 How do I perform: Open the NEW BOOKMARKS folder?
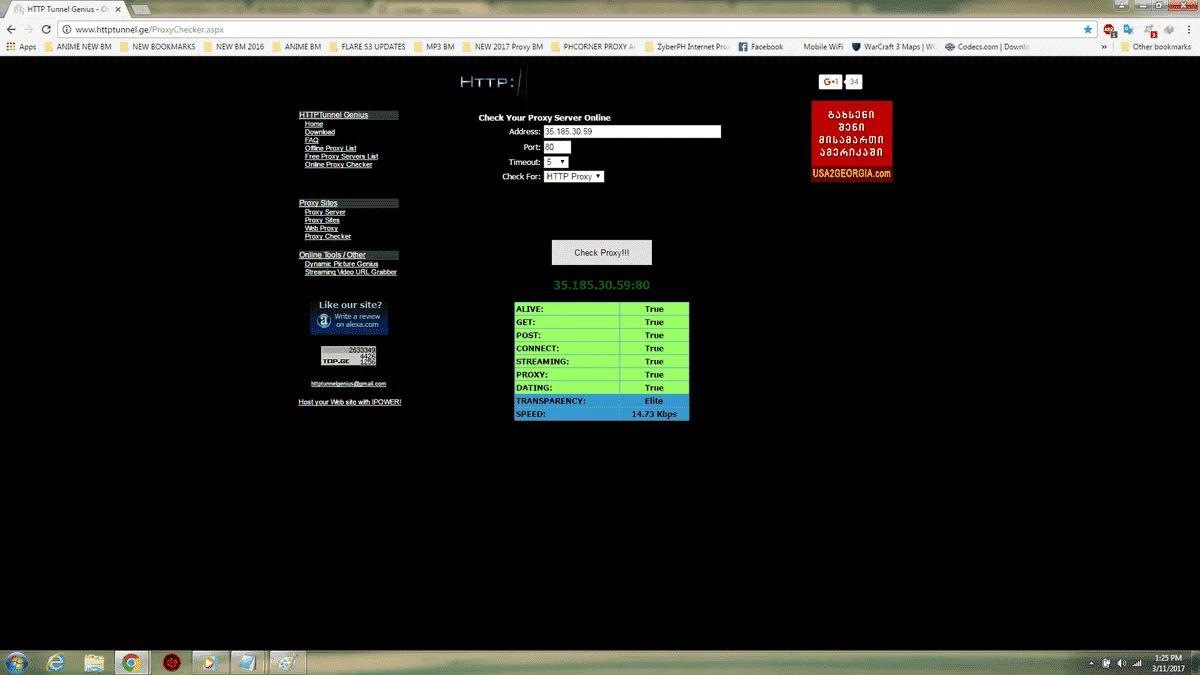(157, 47)
